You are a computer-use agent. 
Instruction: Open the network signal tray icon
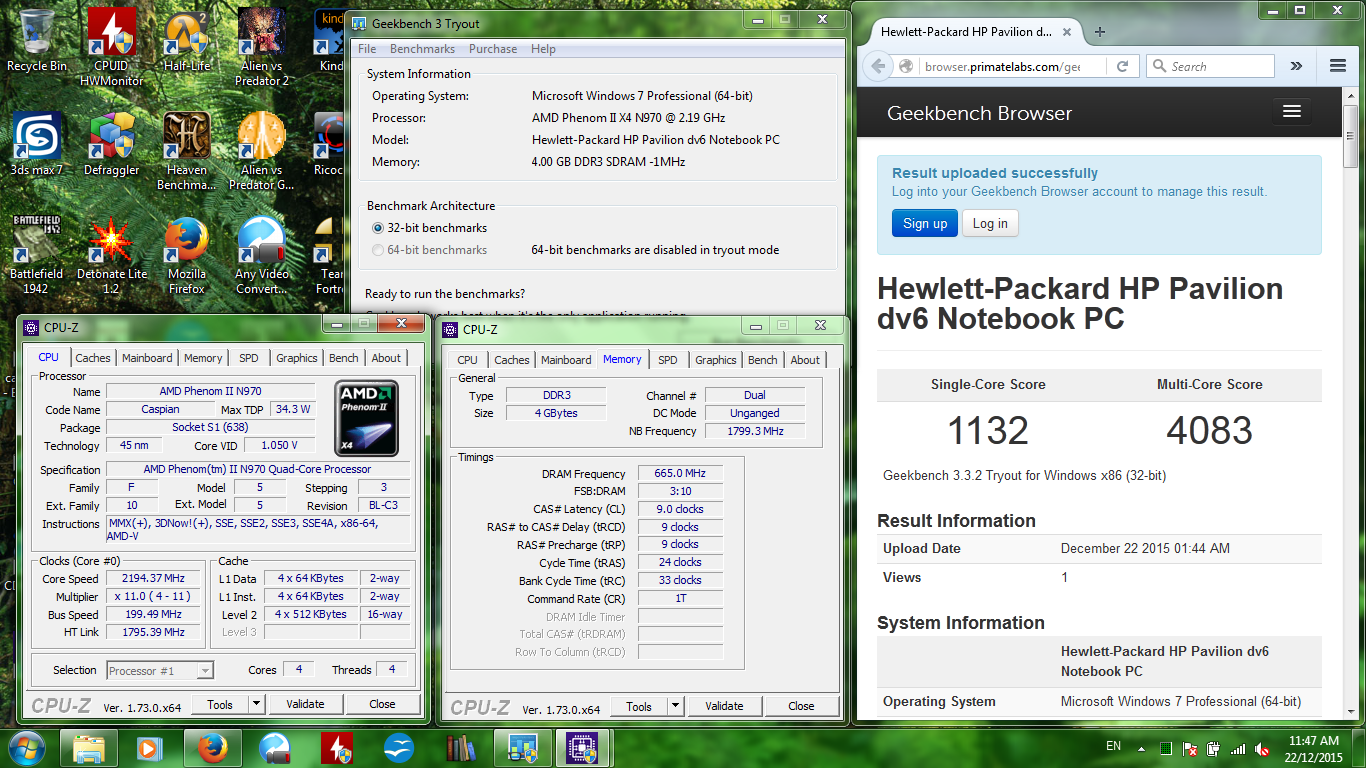(1238, 748)
